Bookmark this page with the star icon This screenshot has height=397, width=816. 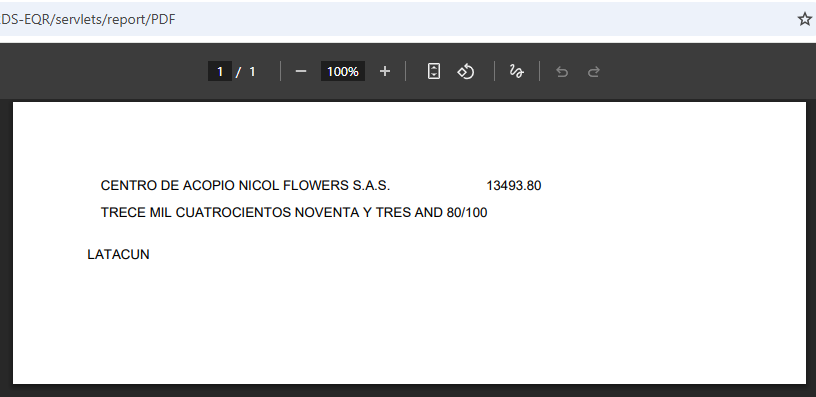click(x=805, y=19)
